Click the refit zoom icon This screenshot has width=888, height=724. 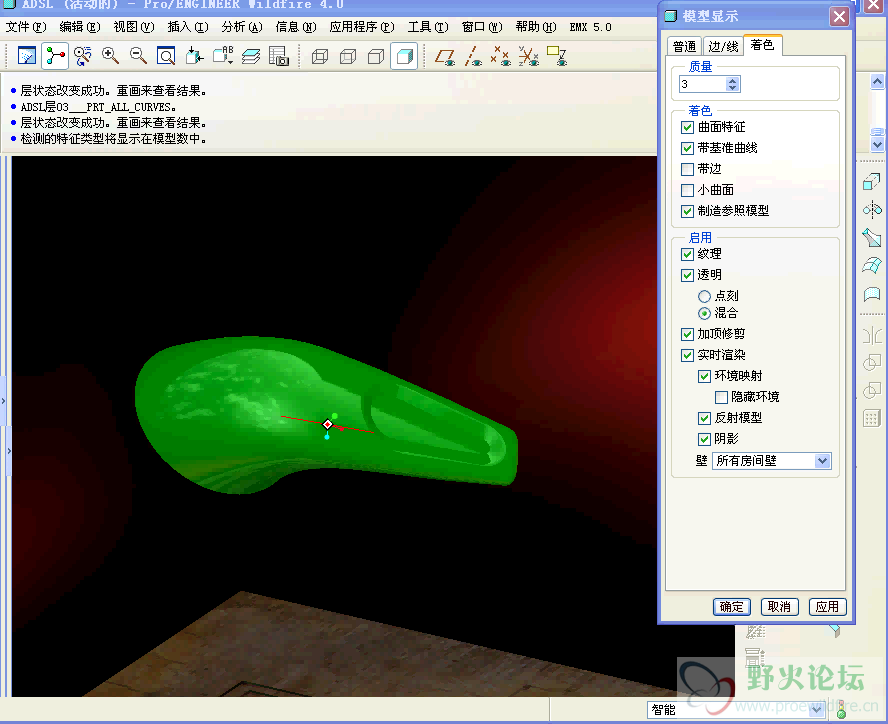[166, 56]
